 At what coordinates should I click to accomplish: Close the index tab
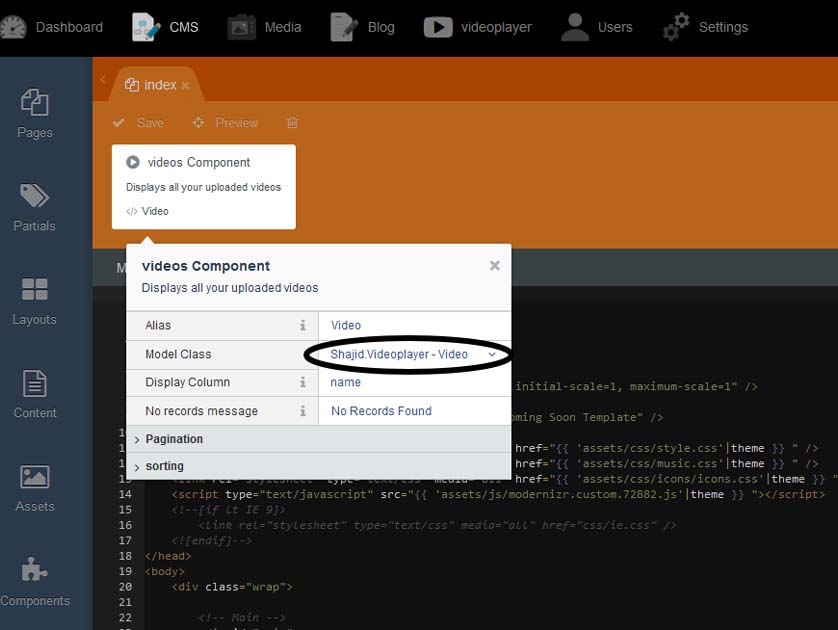(x=185, y=85)
